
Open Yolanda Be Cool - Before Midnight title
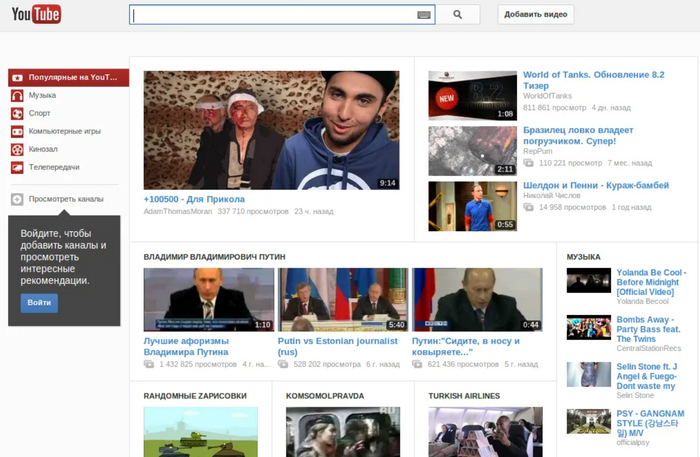651,282
